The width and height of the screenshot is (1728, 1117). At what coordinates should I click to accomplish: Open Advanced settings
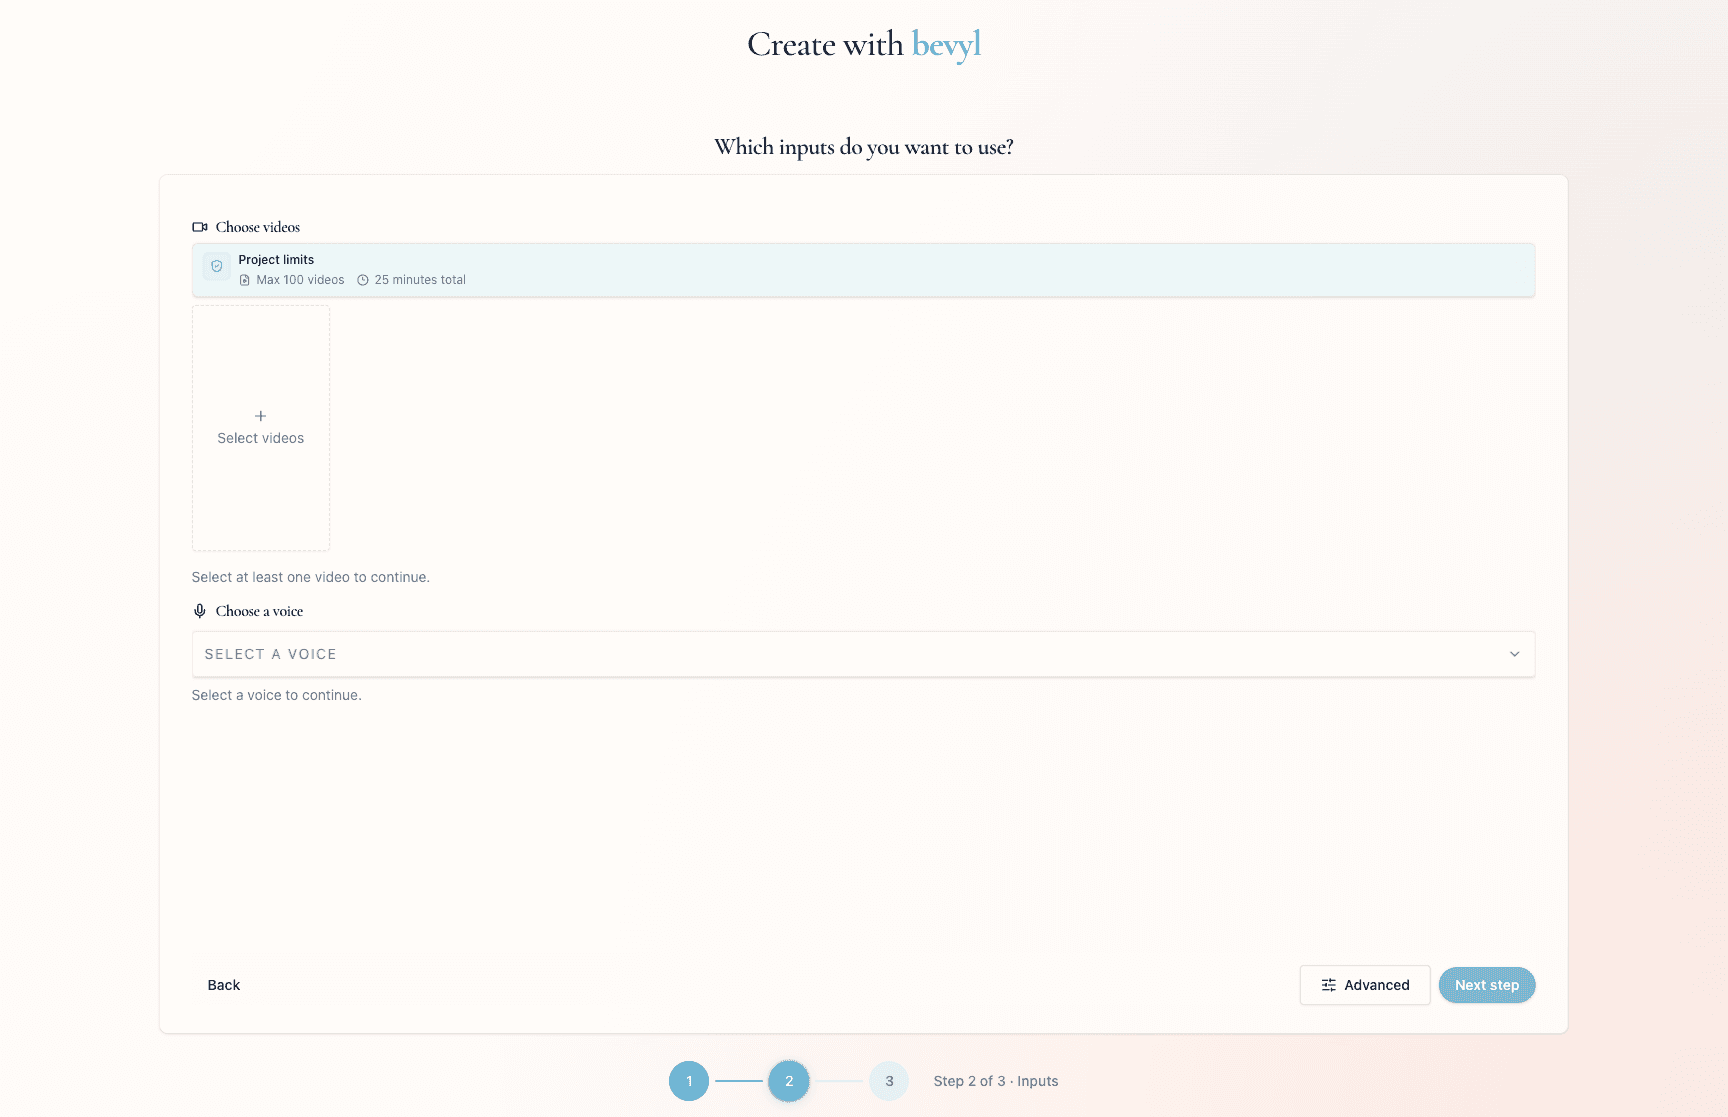pyautogui.click(x=1365, y=985)
